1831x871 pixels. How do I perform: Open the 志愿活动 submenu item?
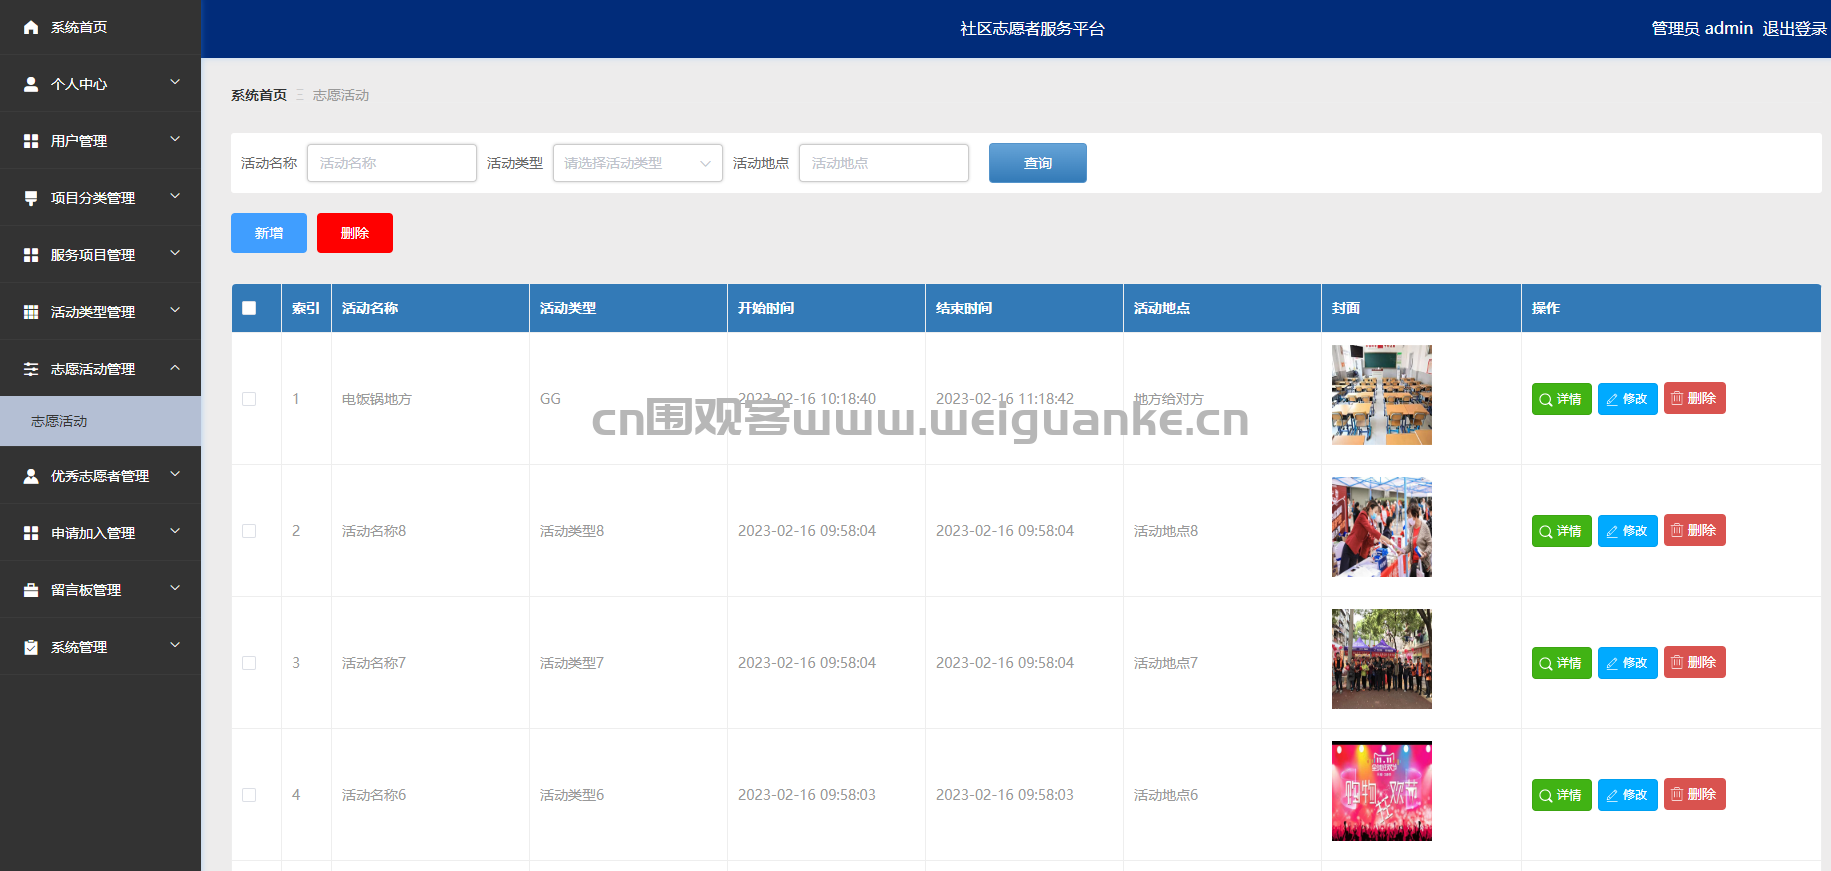(59, 421)
